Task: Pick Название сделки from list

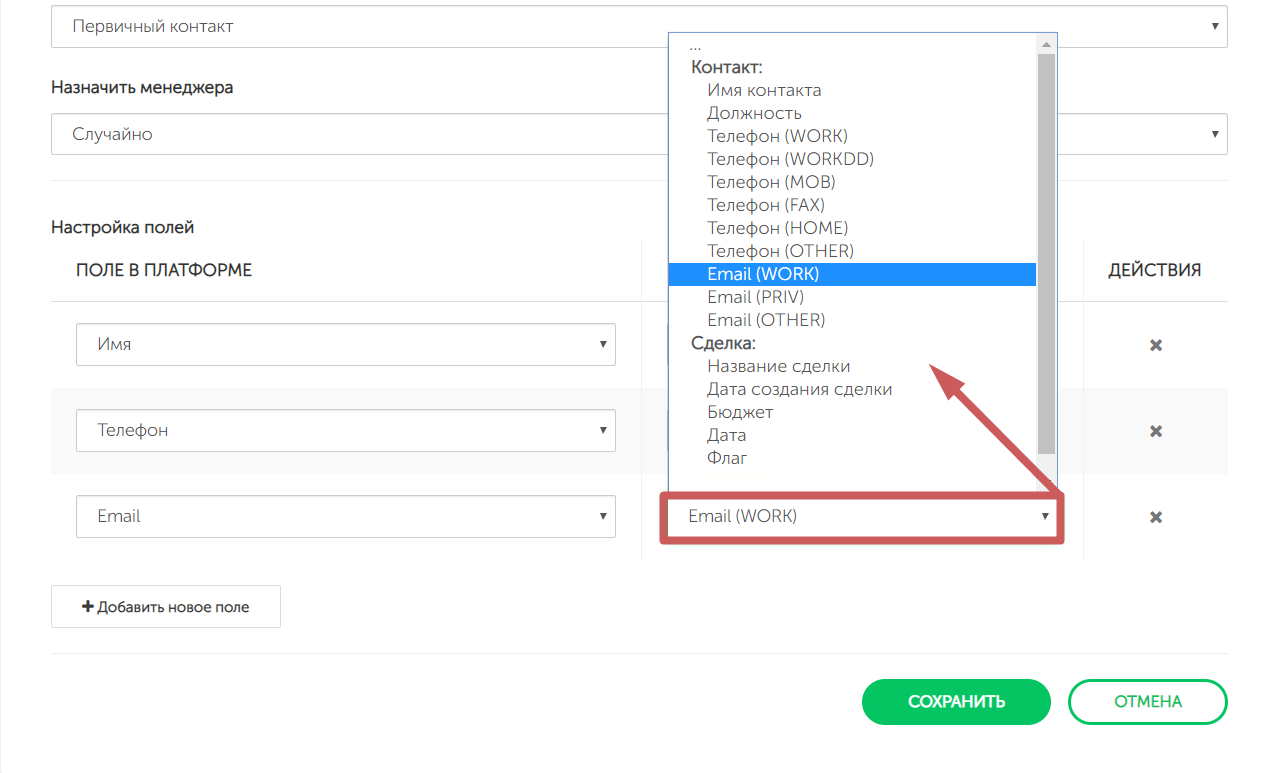Action: tap(778, 366)
